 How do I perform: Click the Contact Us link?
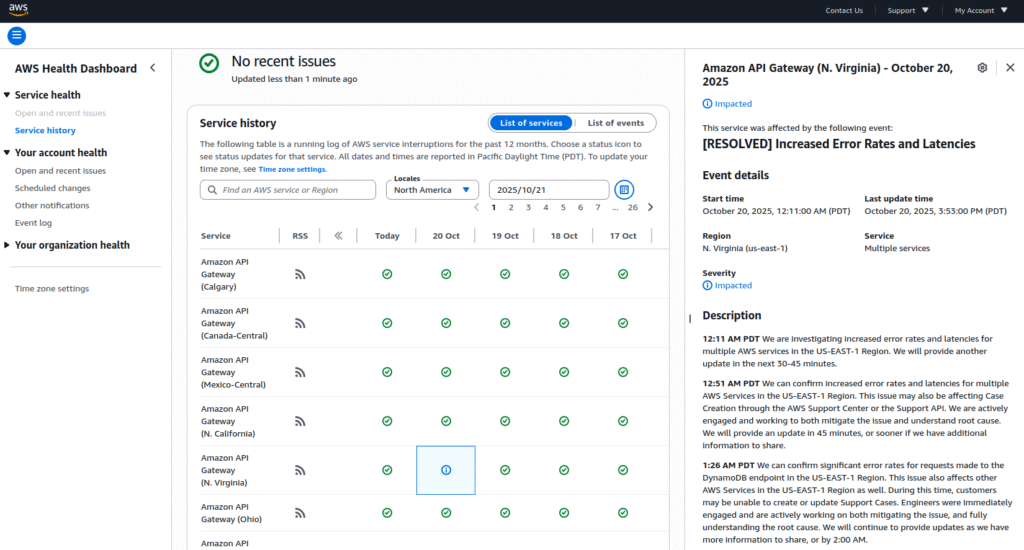click(844, 10)
